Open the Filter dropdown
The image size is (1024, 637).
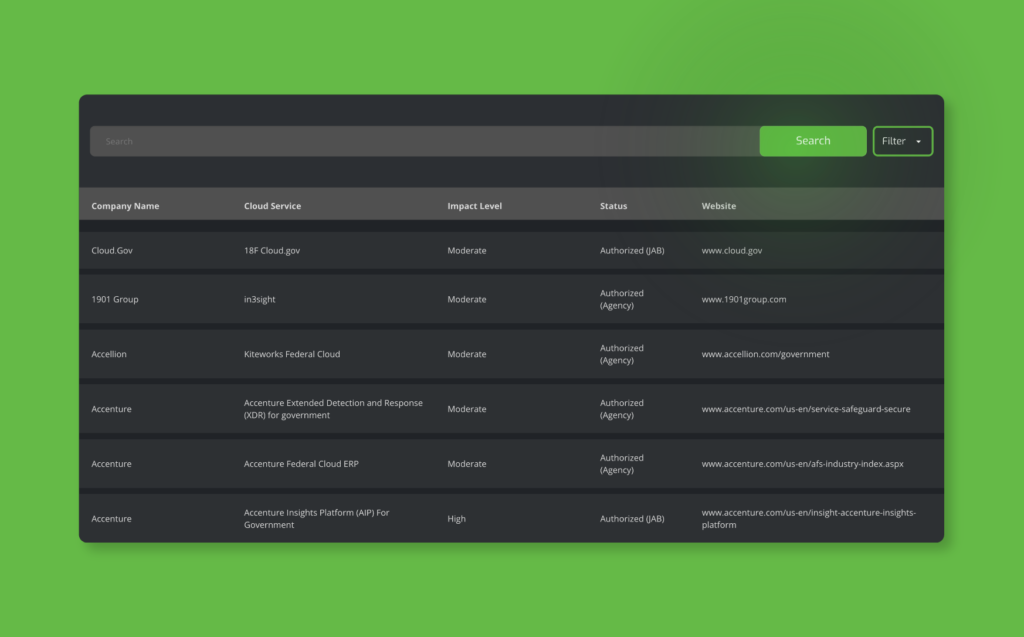pyautogui.click(x=903, y=141)
